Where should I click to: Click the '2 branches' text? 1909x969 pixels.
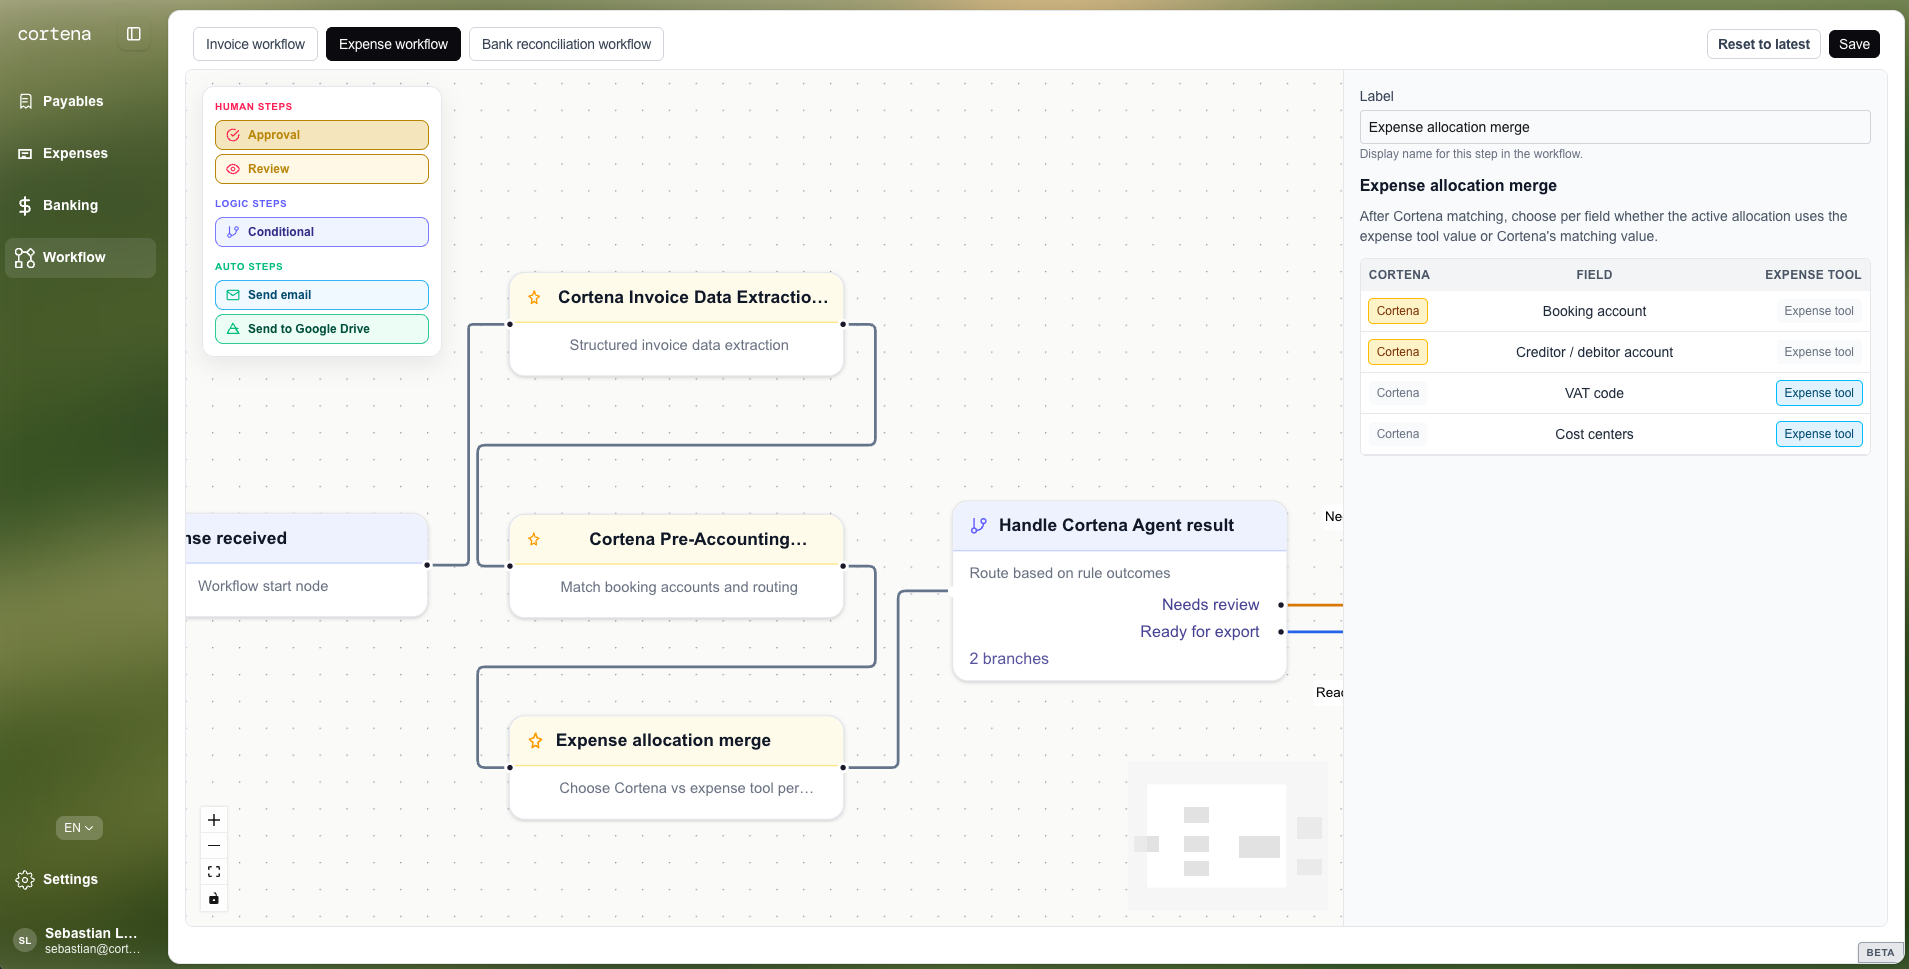pos(1009,658)
